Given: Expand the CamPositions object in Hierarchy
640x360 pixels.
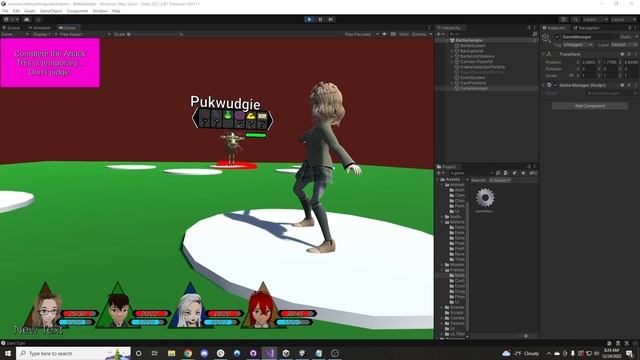Looking at the screenshot, I should pyautogui.click(x=451, y=83).
